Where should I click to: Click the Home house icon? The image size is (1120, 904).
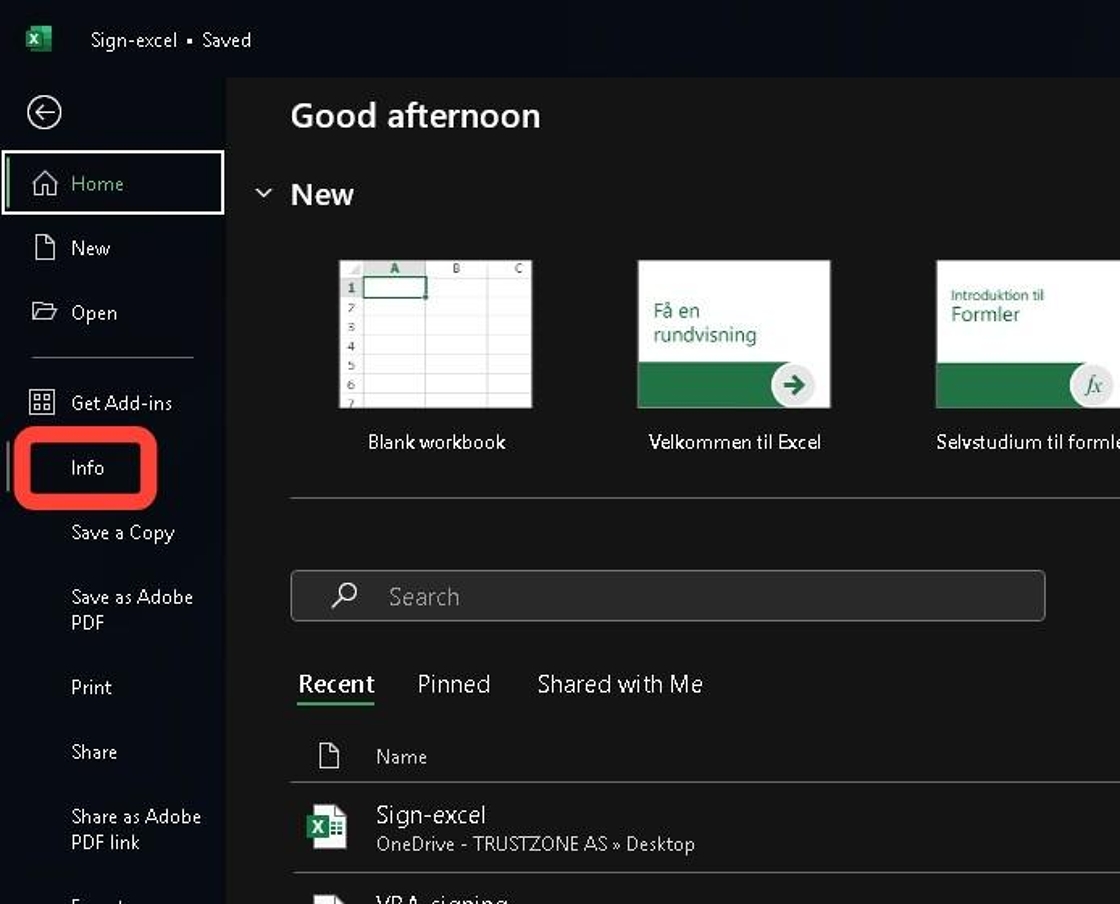coord(44,184)
